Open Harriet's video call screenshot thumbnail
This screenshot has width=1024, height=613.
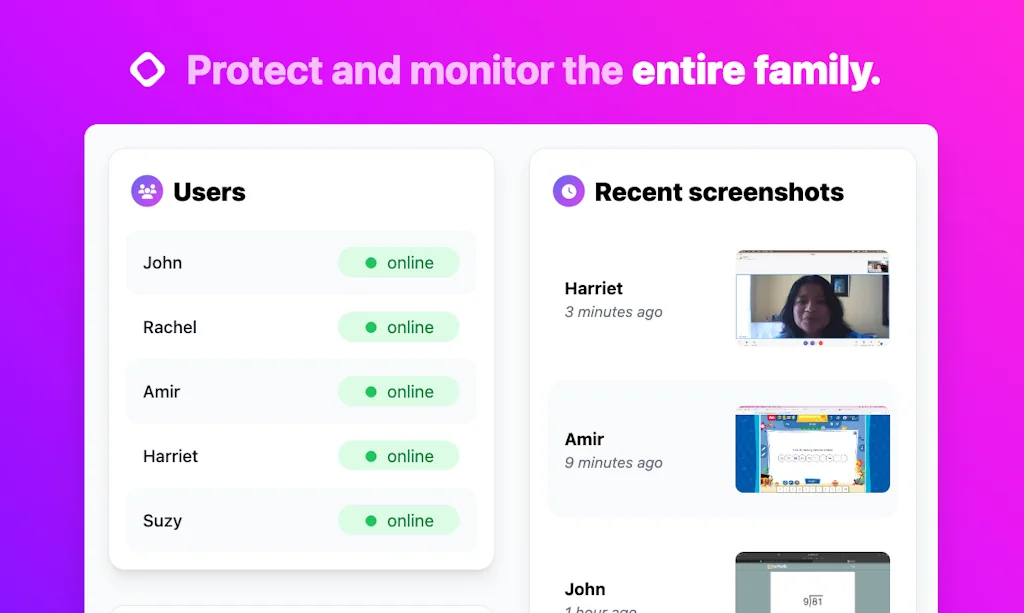pyautogui.click(x=812, y=299)
